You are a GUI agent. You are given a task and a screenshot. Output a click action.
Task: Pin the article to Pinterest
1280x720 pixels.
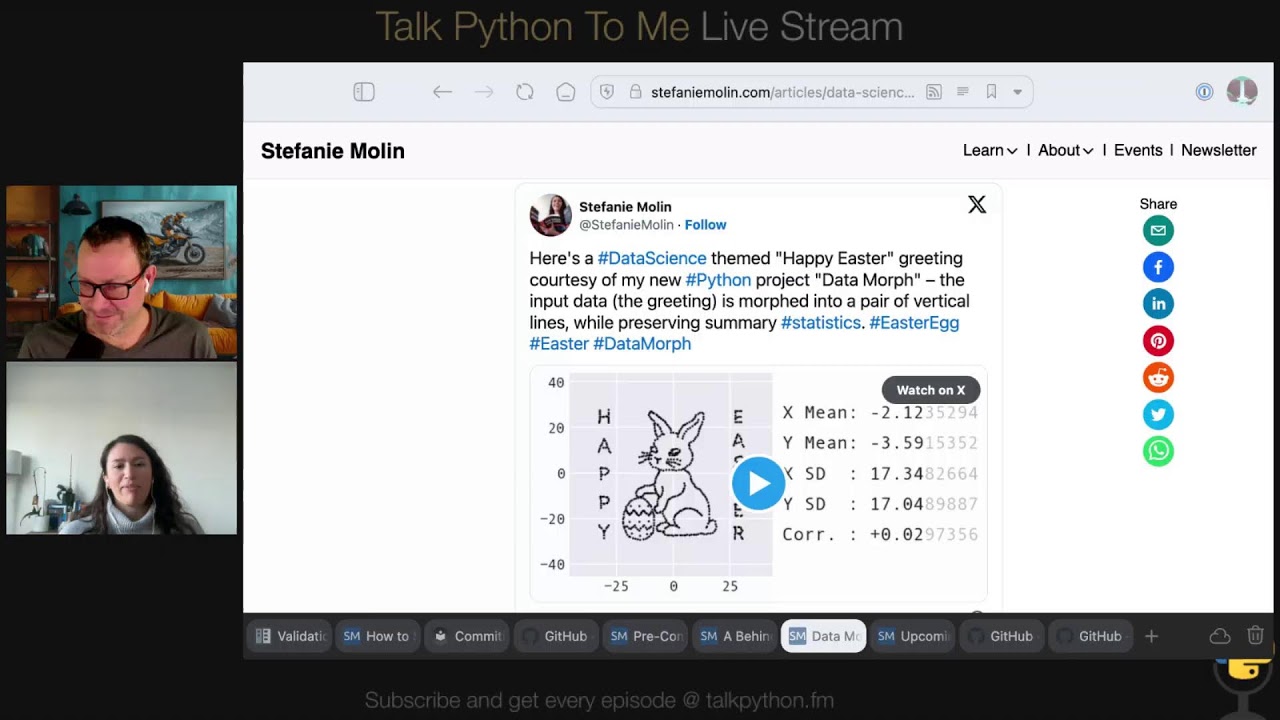coord(1158,340)
